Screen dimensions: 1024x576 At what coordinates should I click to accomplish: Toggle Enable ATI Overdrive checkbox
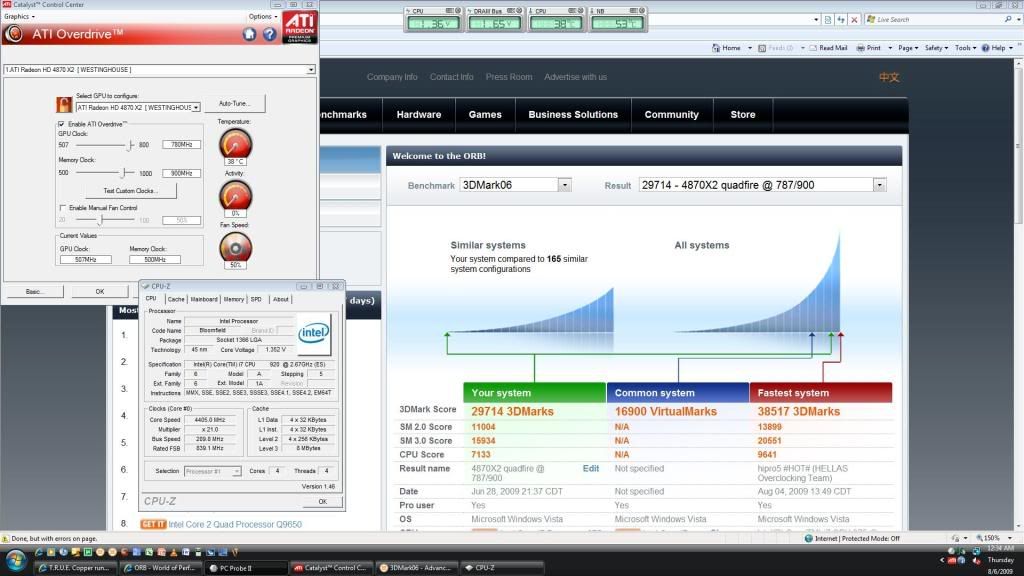61,124
